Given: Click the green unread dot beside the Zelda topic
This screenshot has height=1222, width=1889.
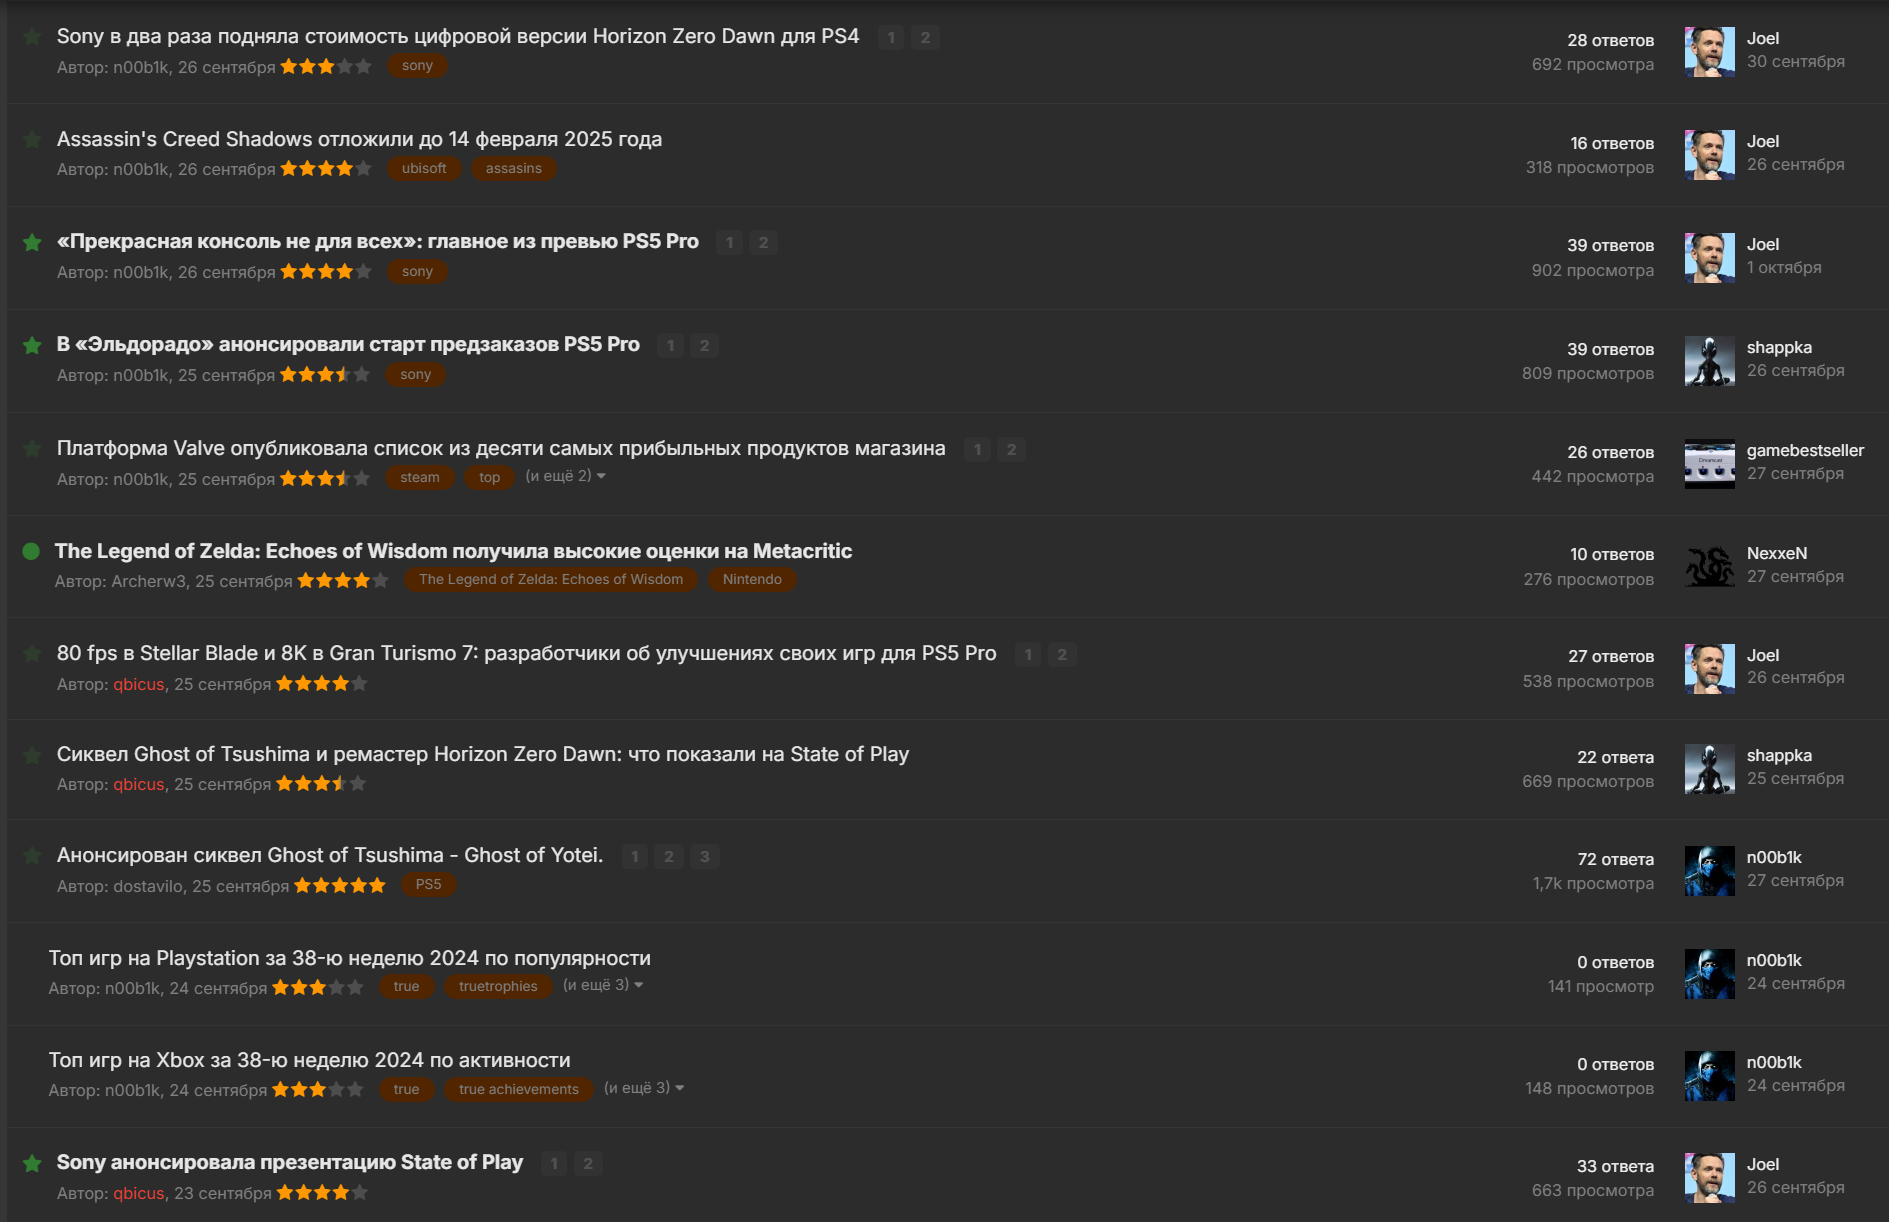Looking at the screenshot, I should [x=31, y=551].
